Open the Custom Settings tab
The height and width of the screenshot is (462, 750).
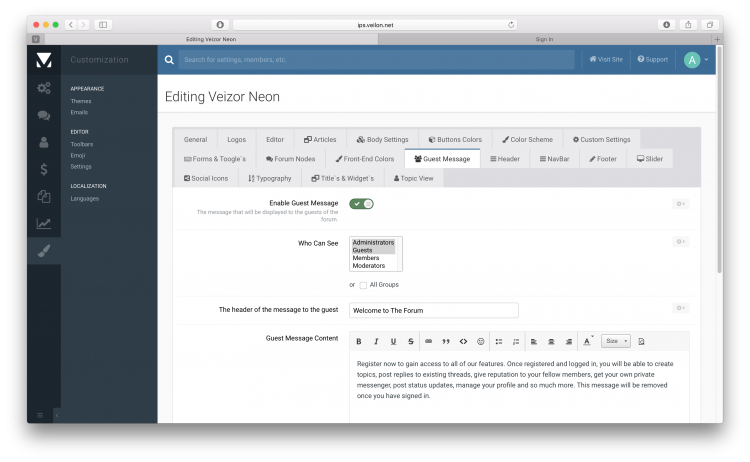coord(602,139)
